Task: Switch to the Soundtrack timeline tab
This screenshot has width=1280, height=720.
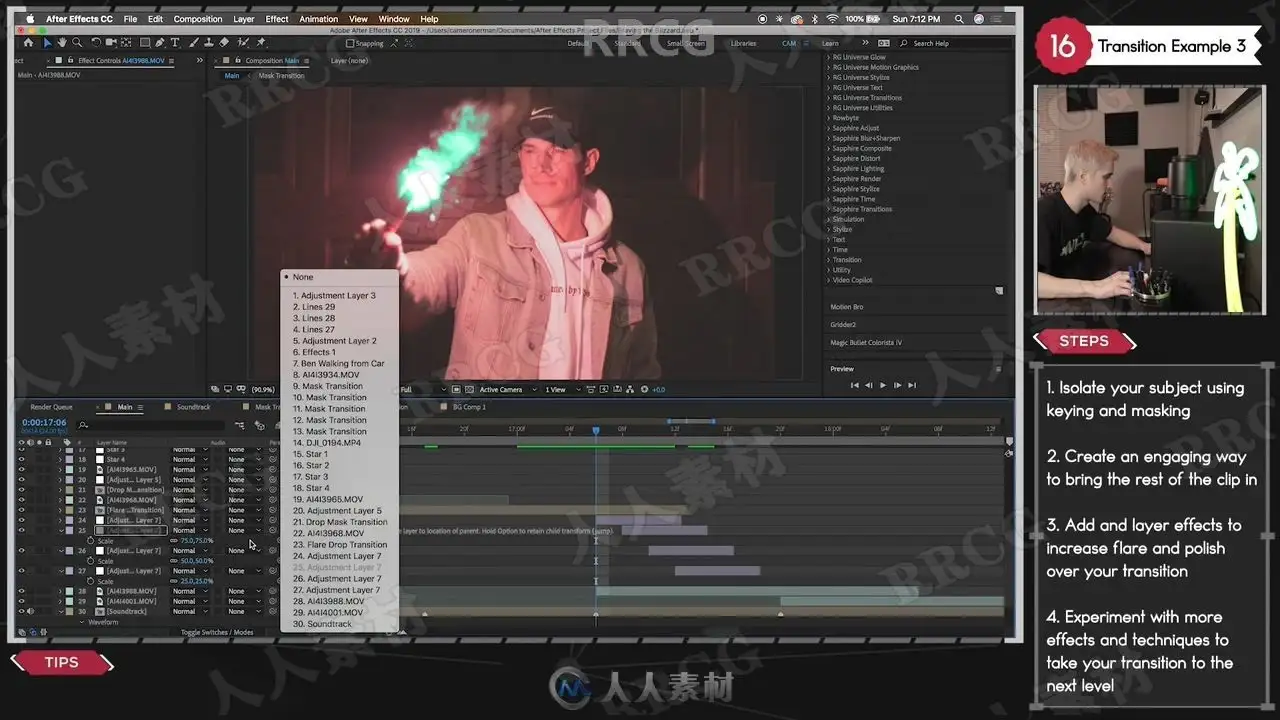Action: point(194,407)
